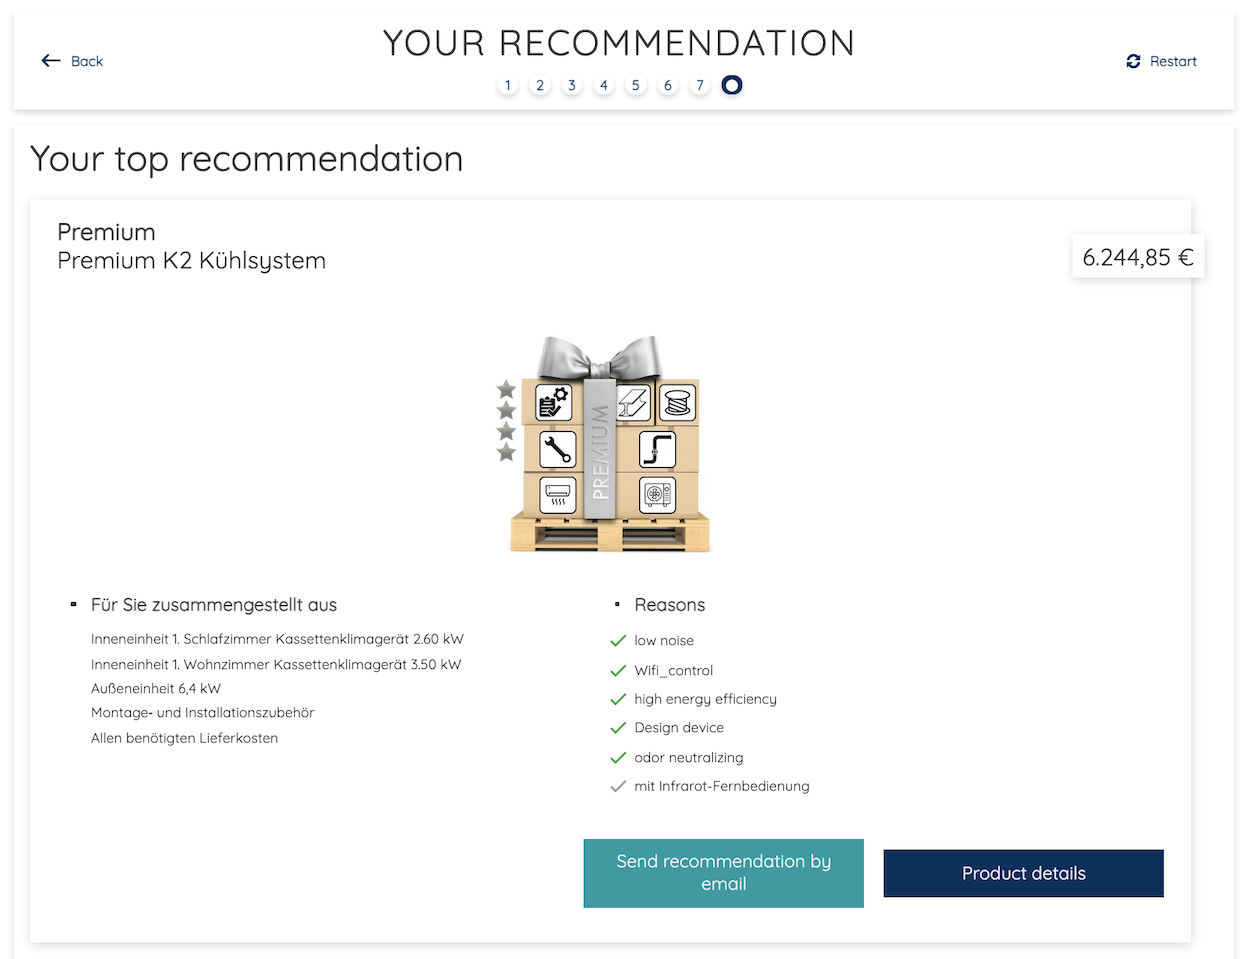Image resolution: width=1248 pixels, height=959 pixels.
Task: Click the pipe icon on the package
Action: coord(657,449)
